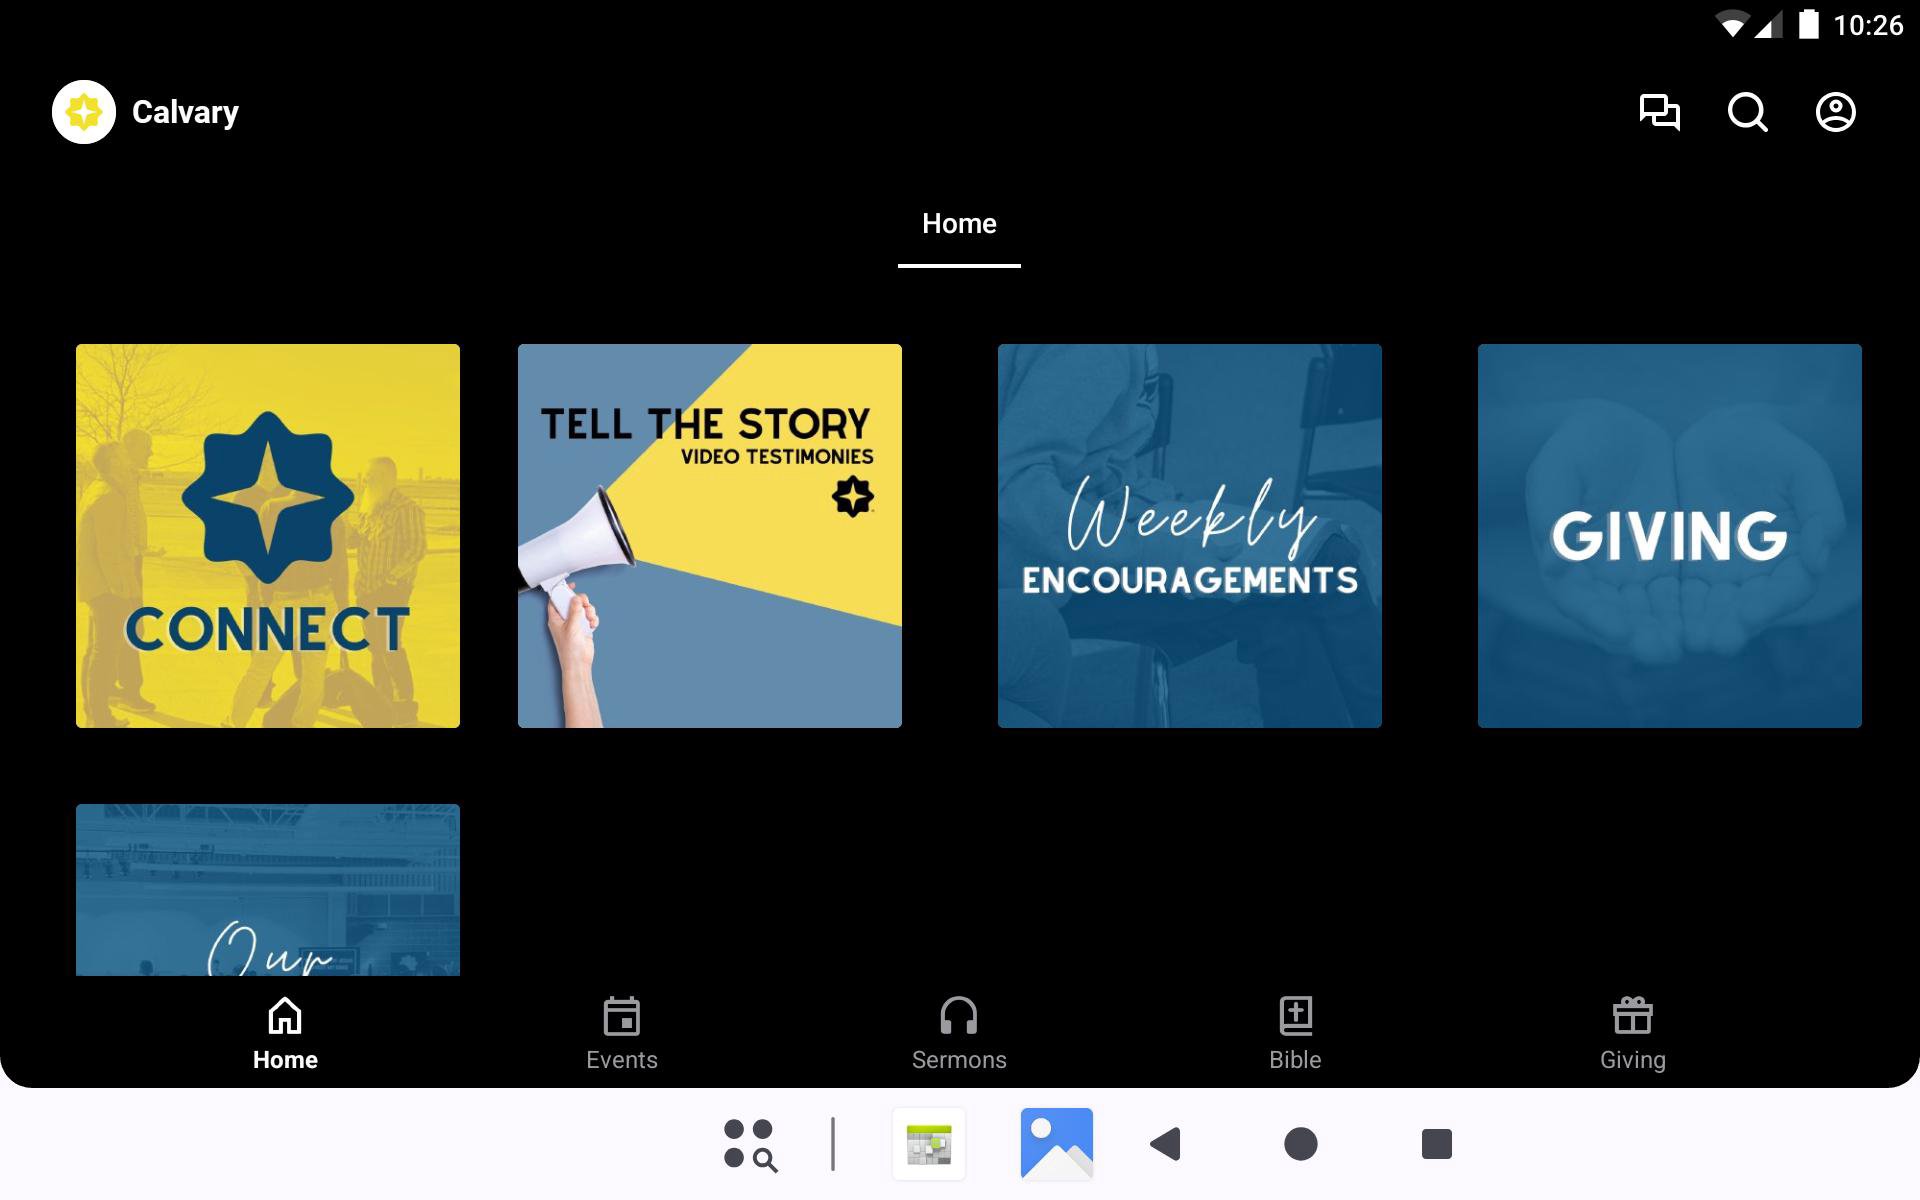Open Tell The Story video testimonies
The height and width of the screenshot is (1200, 1920).
709,536
